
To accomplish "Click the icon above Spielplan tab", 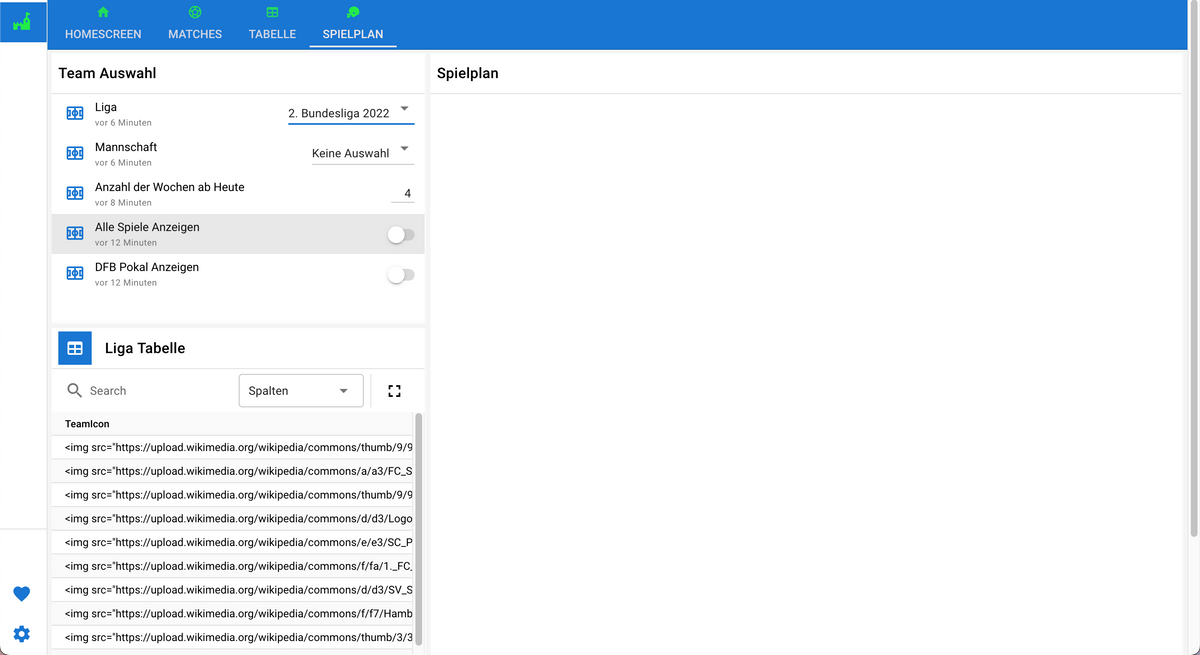I will pos(352,12).
